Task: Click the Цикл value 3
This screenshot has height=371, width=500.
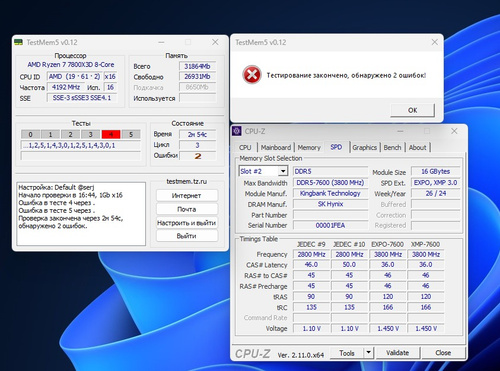Action: click(197, 145)
